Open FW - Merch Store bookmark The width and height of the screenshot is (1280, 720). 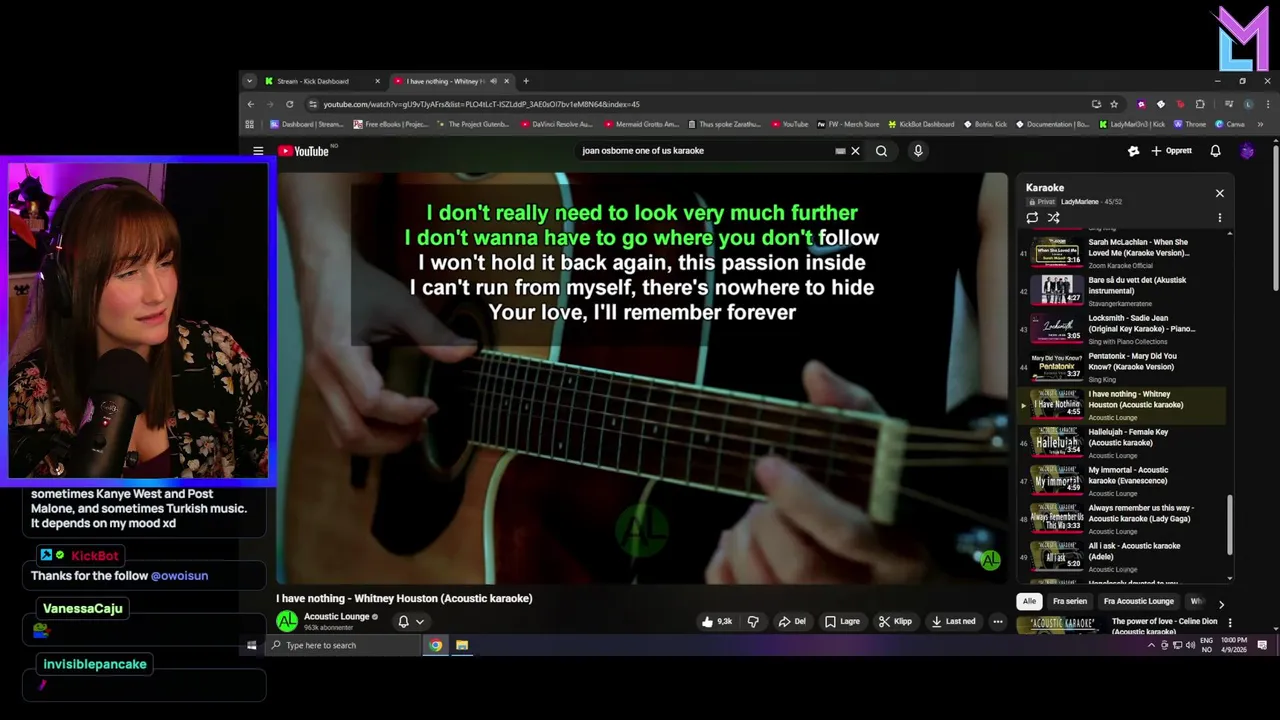[848, 124]
